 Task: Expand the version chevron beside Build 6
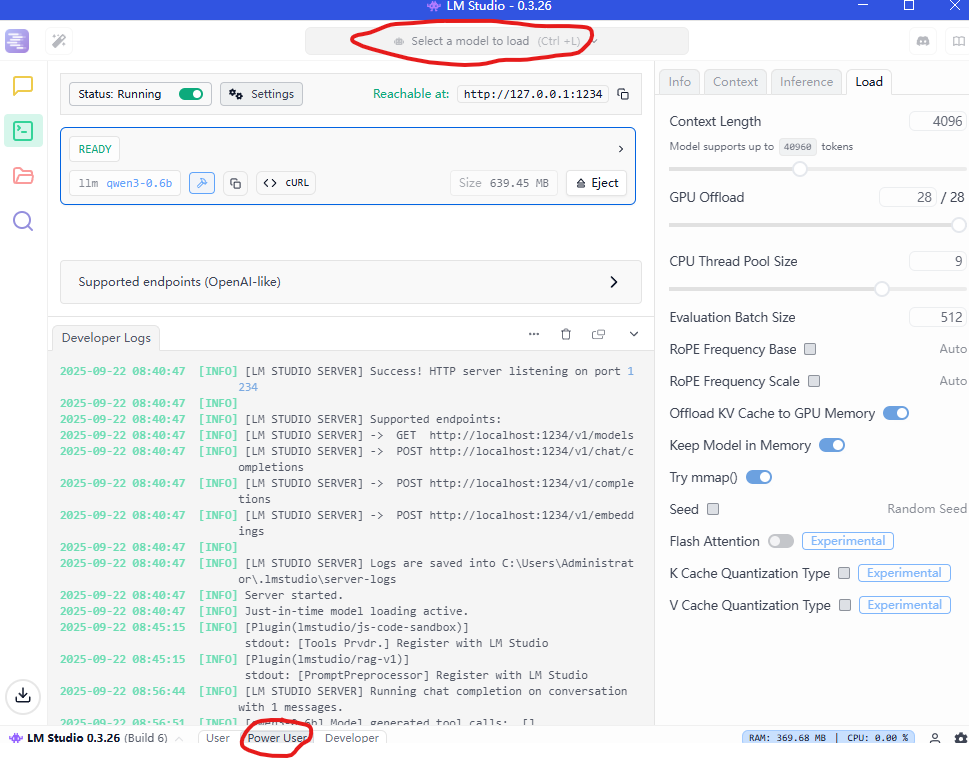pos(179,739)
